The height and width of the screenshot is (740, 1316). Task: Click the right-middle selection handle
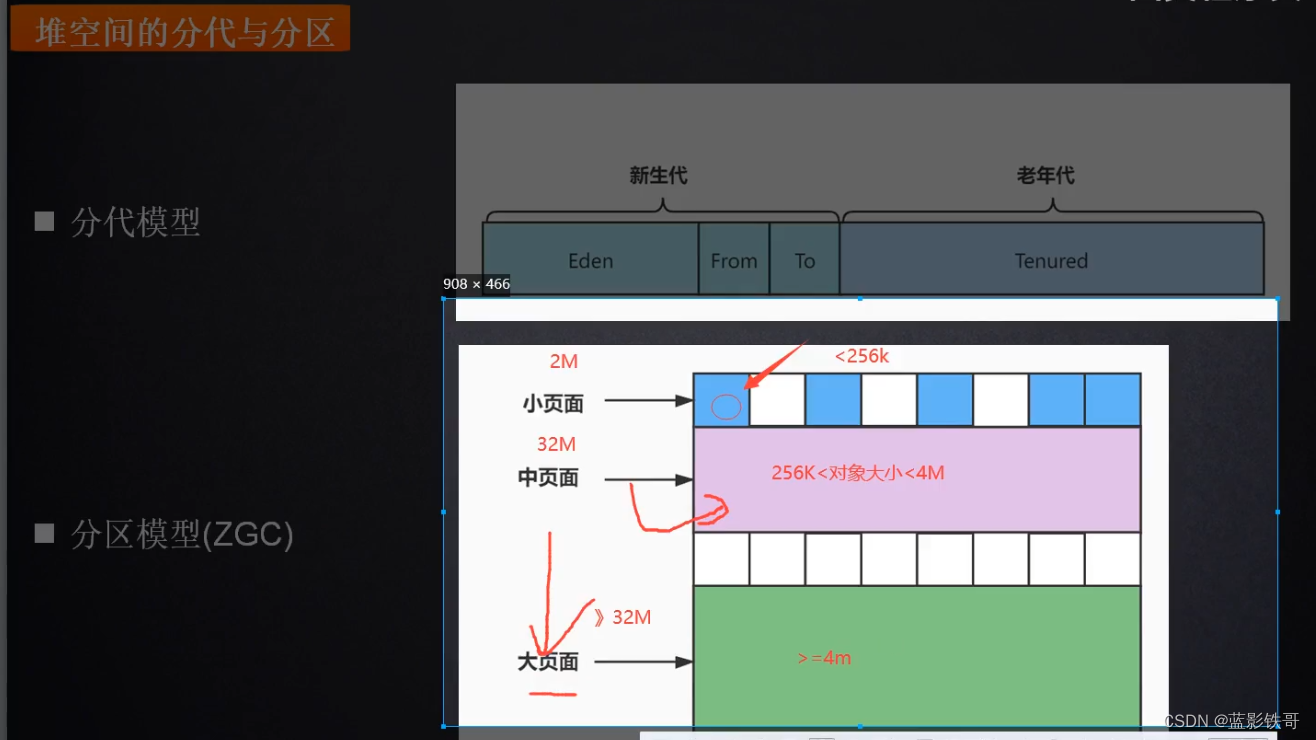(1278, 512)
